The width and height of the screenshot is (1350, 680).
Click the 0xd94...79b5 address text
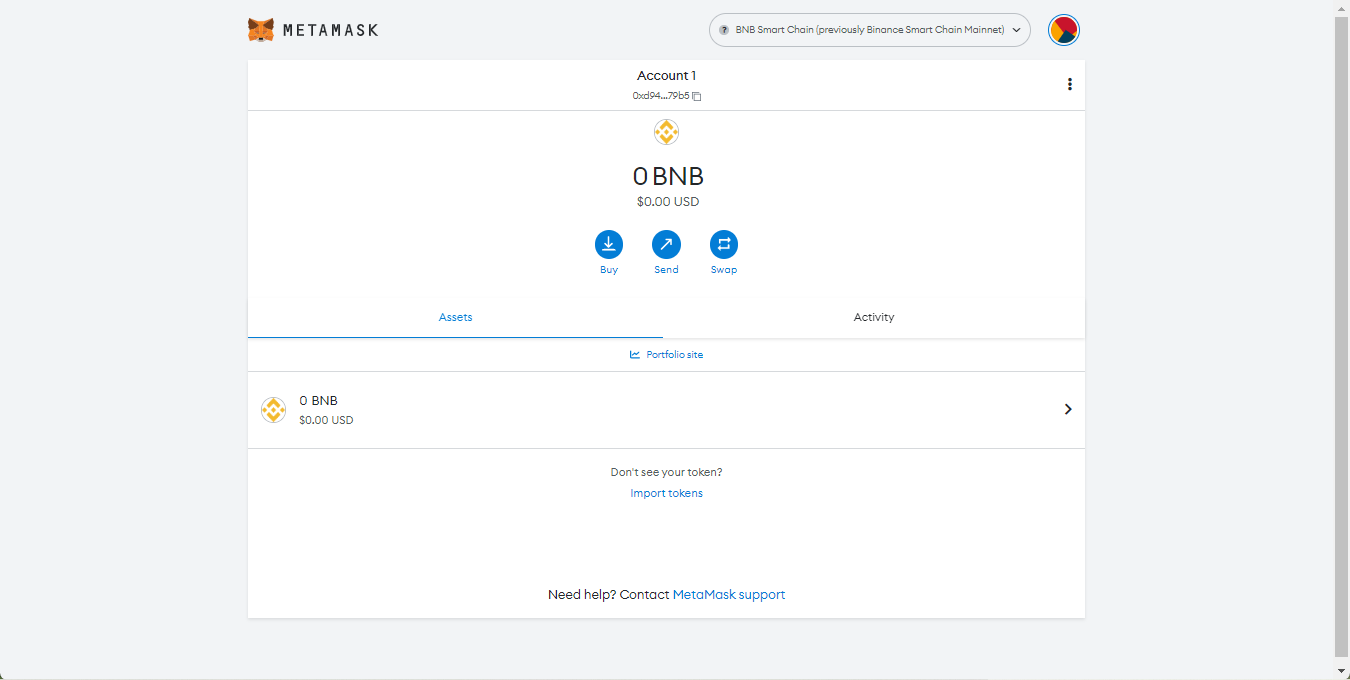point(660,96)
